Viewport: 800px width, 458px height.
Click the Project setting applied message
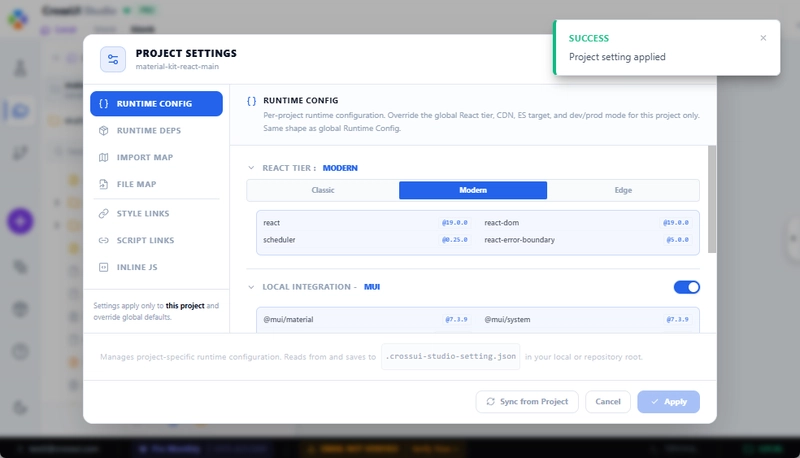[617, 57]
